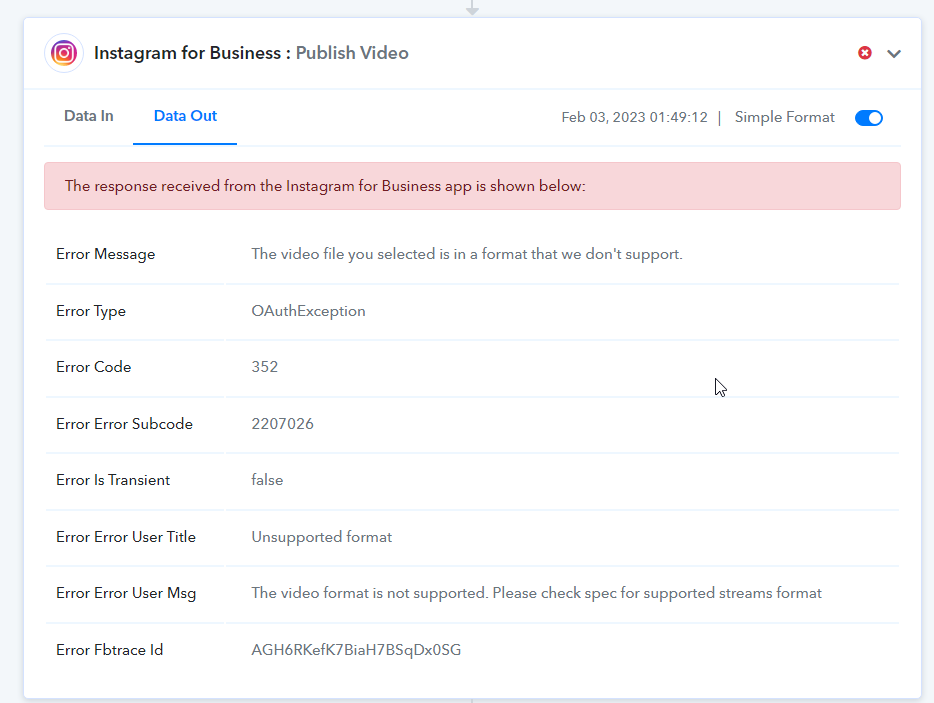Click the 'video format is not supported' message
The width and height of the screenshot is (934, 703).
click(x=537, y=593)
